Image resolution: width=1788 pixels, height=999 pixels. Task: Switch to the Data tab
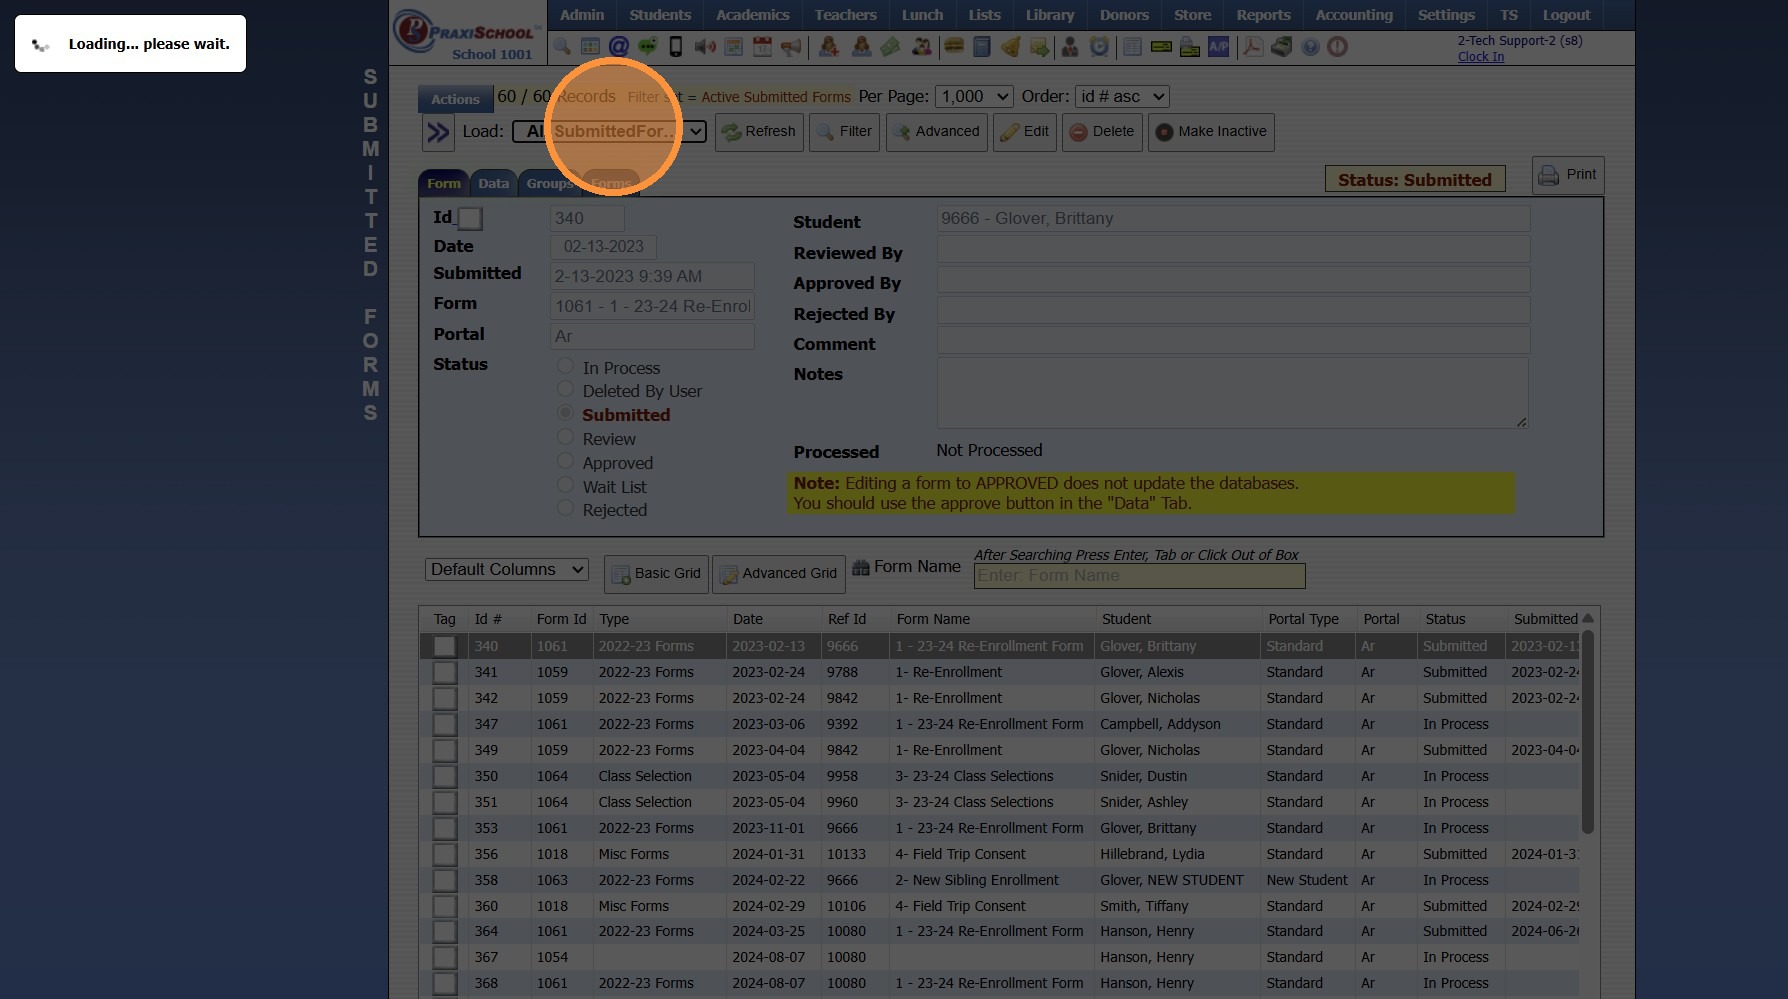(x=493, y=183)
